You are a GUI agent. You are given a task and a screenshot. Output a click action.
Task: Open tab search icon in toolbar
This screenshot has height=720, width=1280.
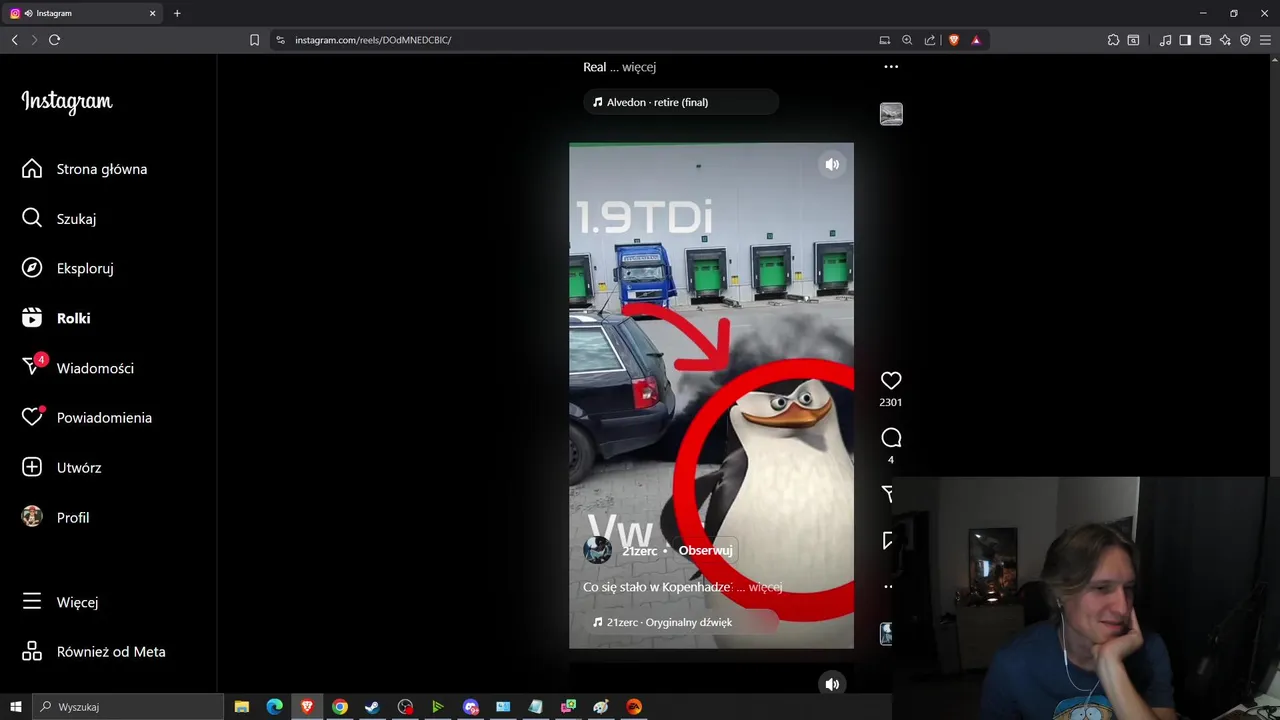pos(1133,40)
